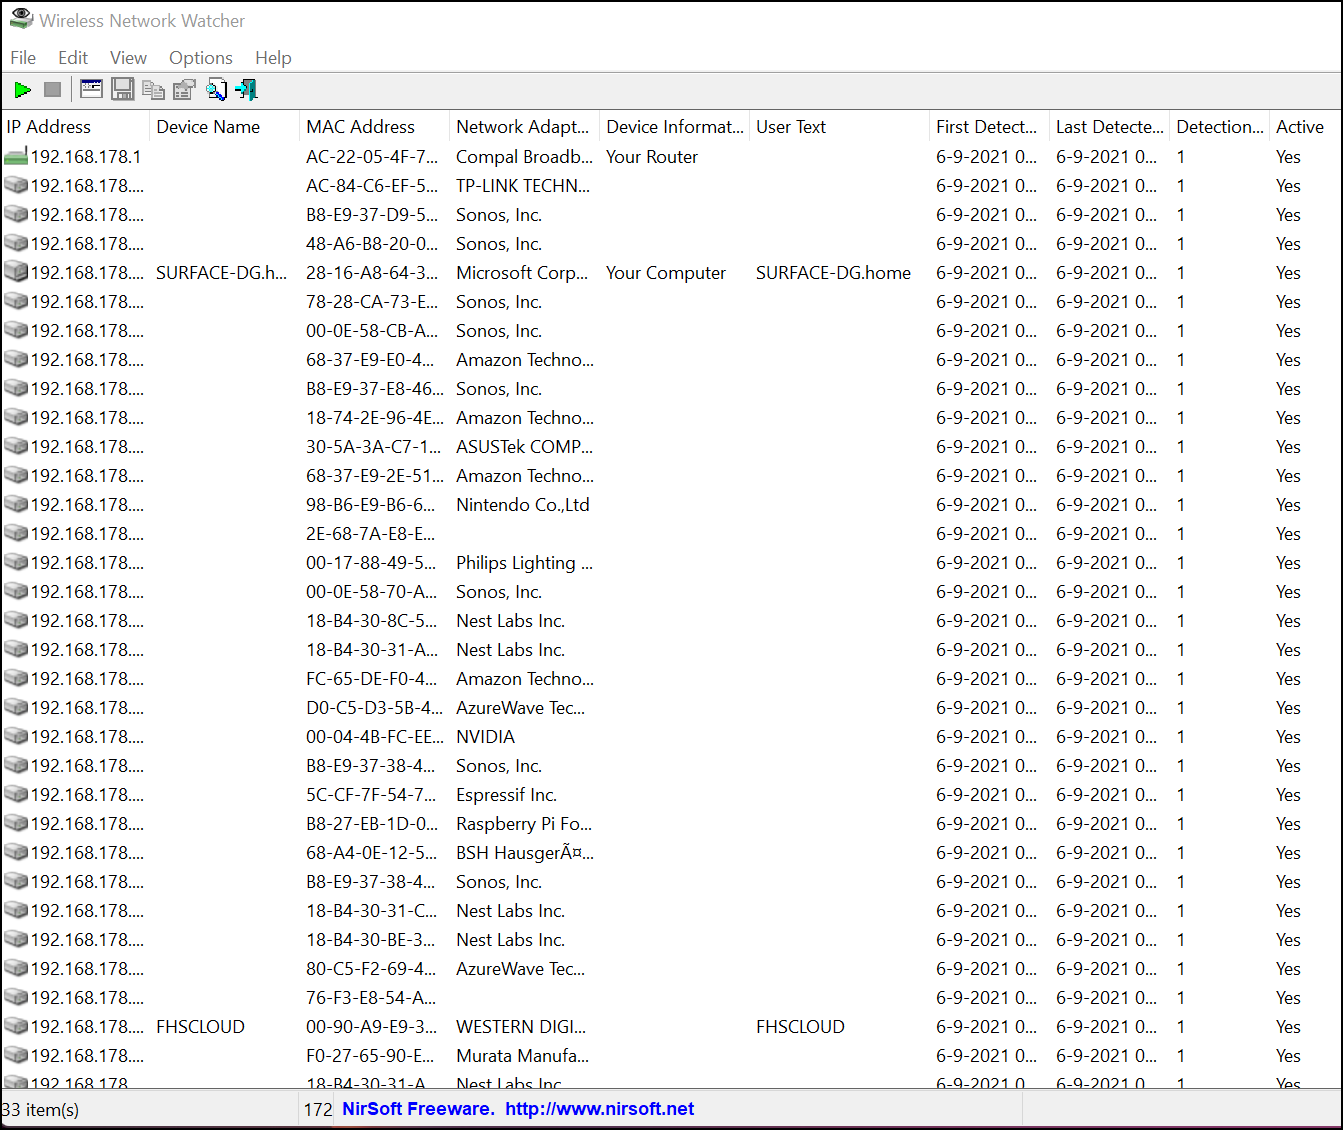1343x1130 pixels.
Task: Click the 'FHSCLOUD' User Text cell
Action: tap(800, 1027)
